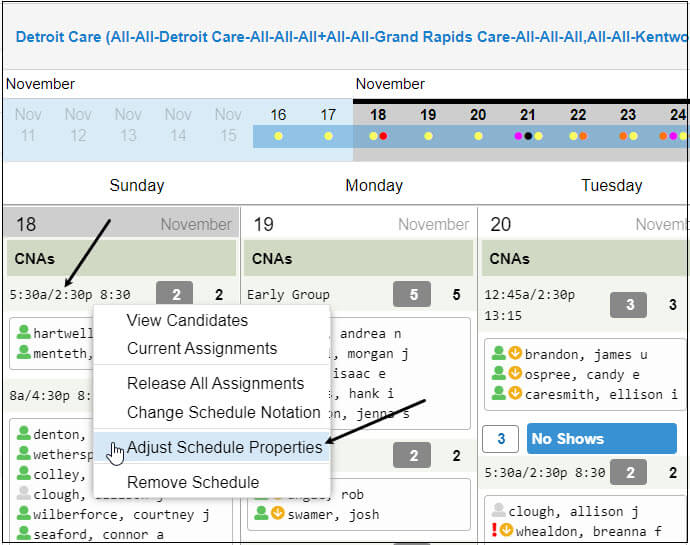Choose View Candidates from context menu
This screenshot has width=690, height=545.
pos(187,320)
